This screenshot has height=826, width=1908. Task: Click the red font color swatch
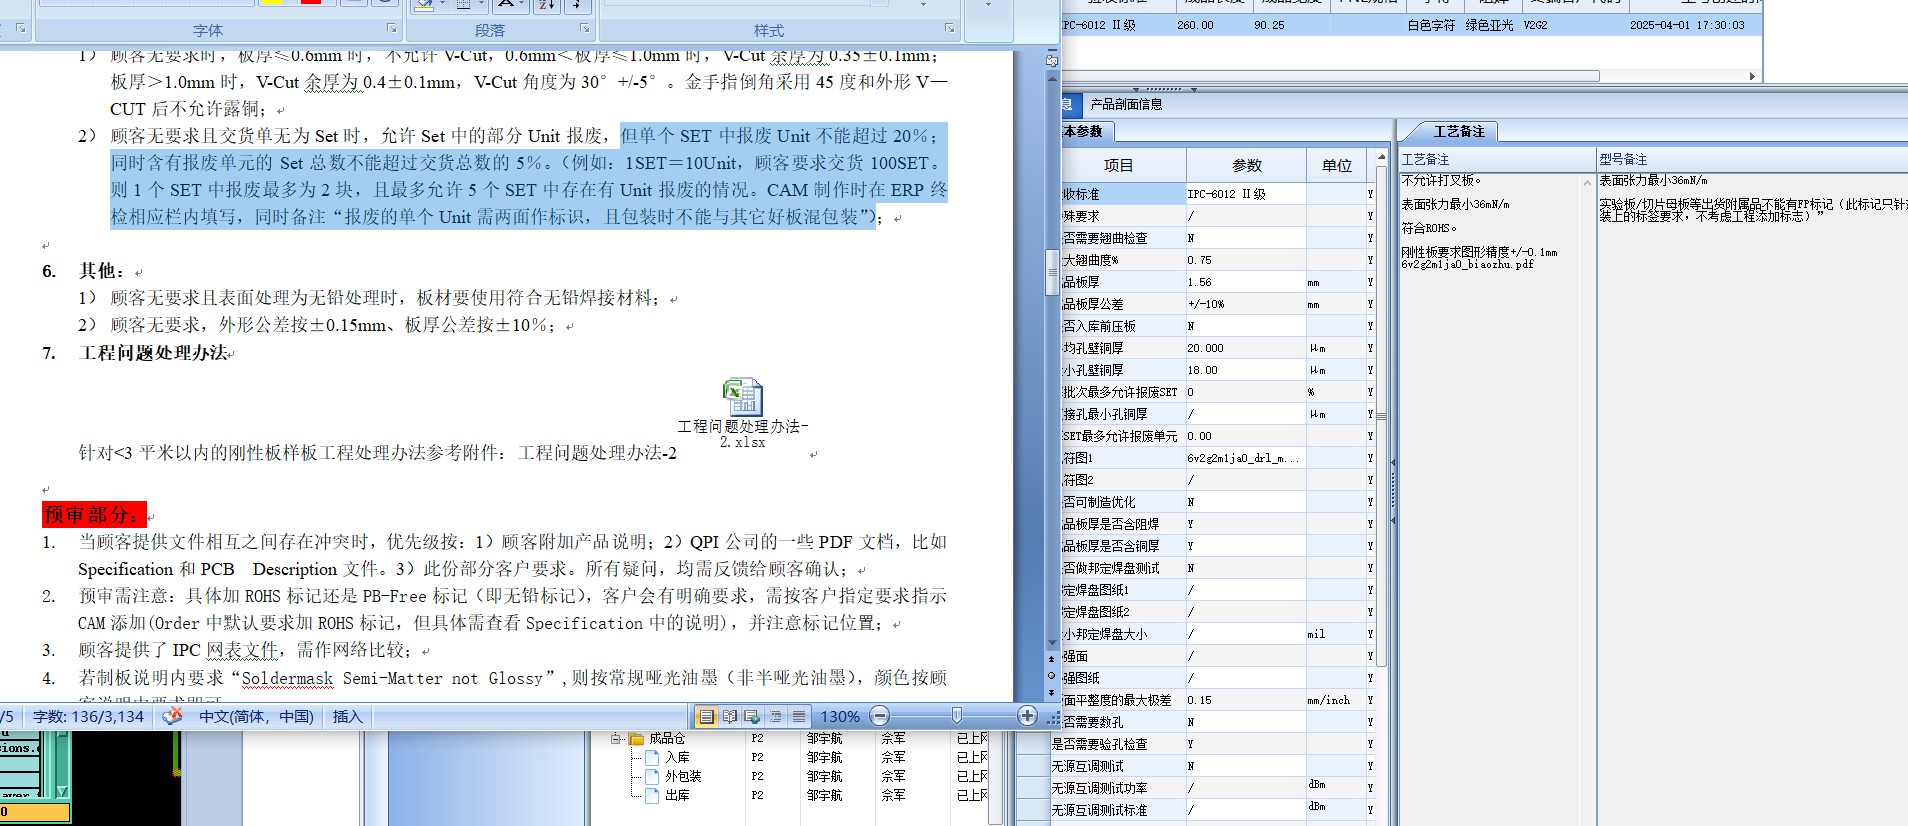point(311,3)
